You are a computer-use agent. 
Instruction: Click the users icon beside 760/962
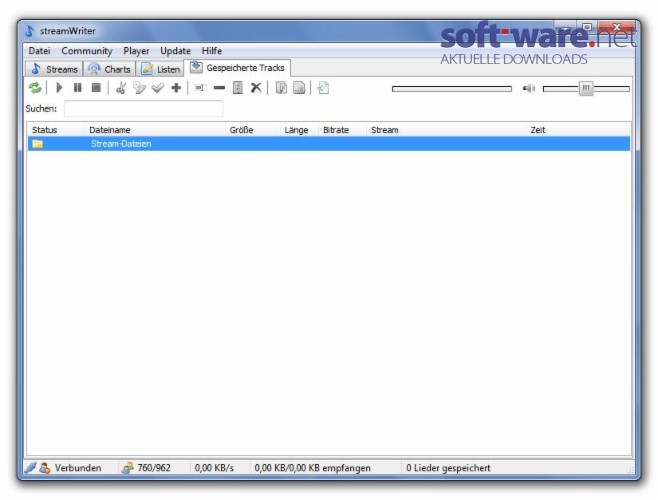tap(128, 468)
